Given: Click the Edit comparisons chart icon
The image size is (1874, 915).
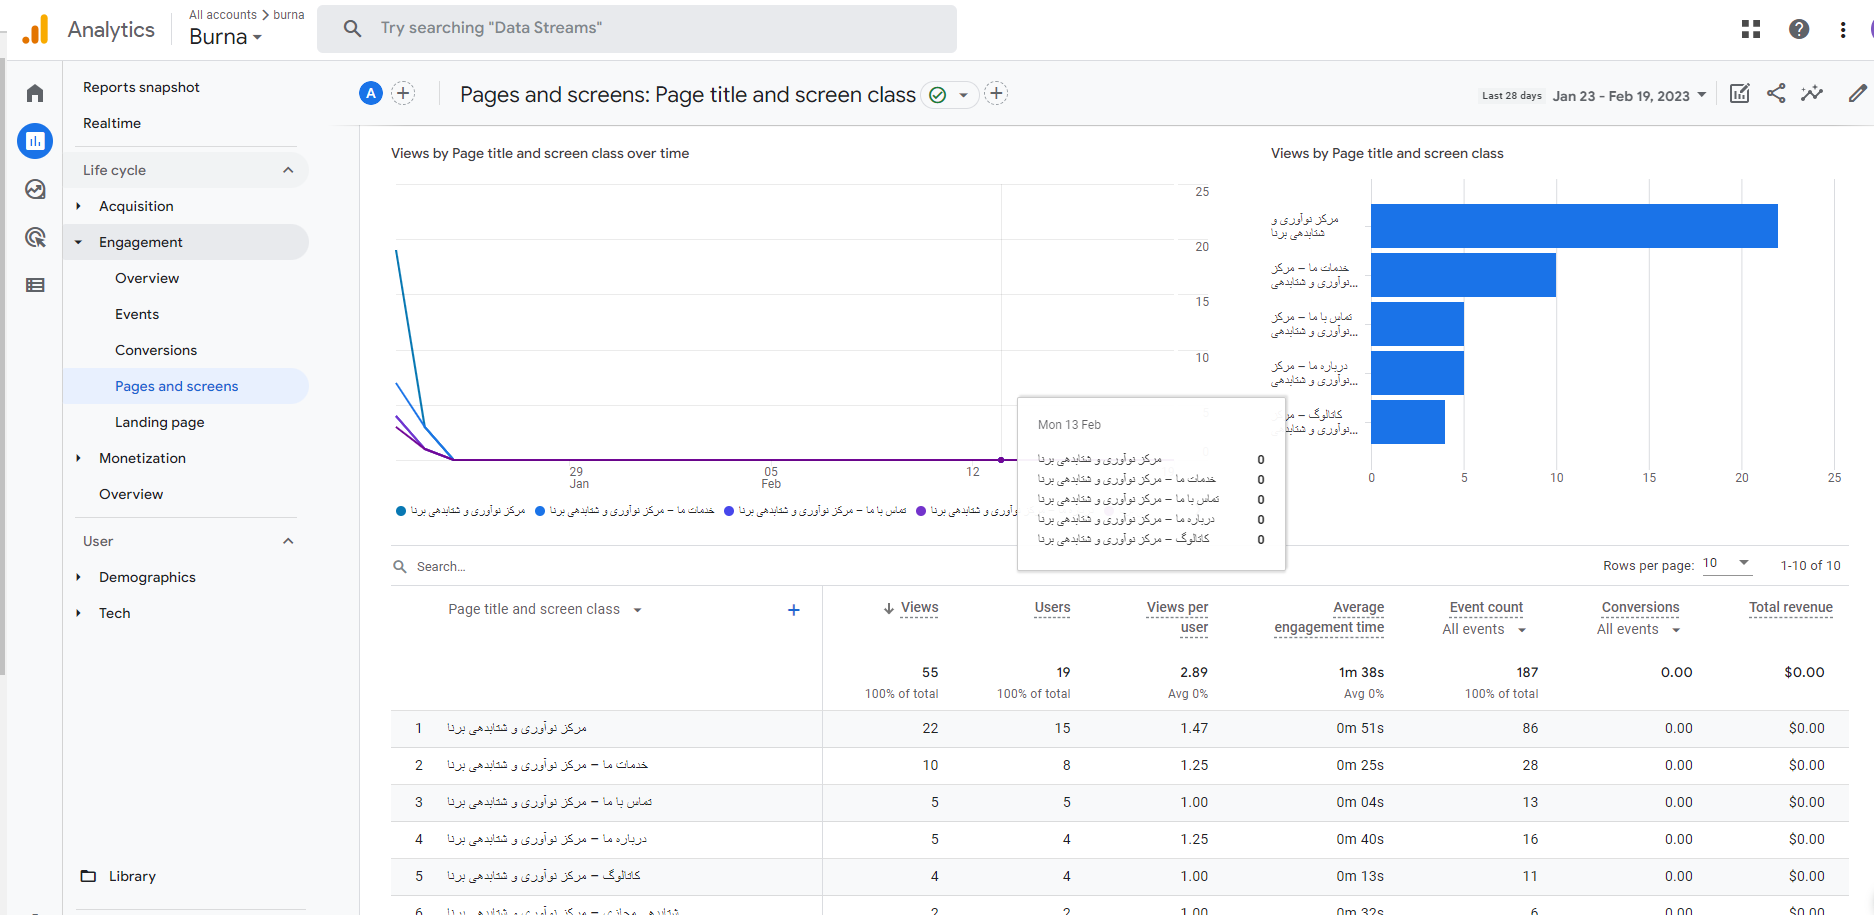Looking at the screenshot, I should tap(1740, 94).
